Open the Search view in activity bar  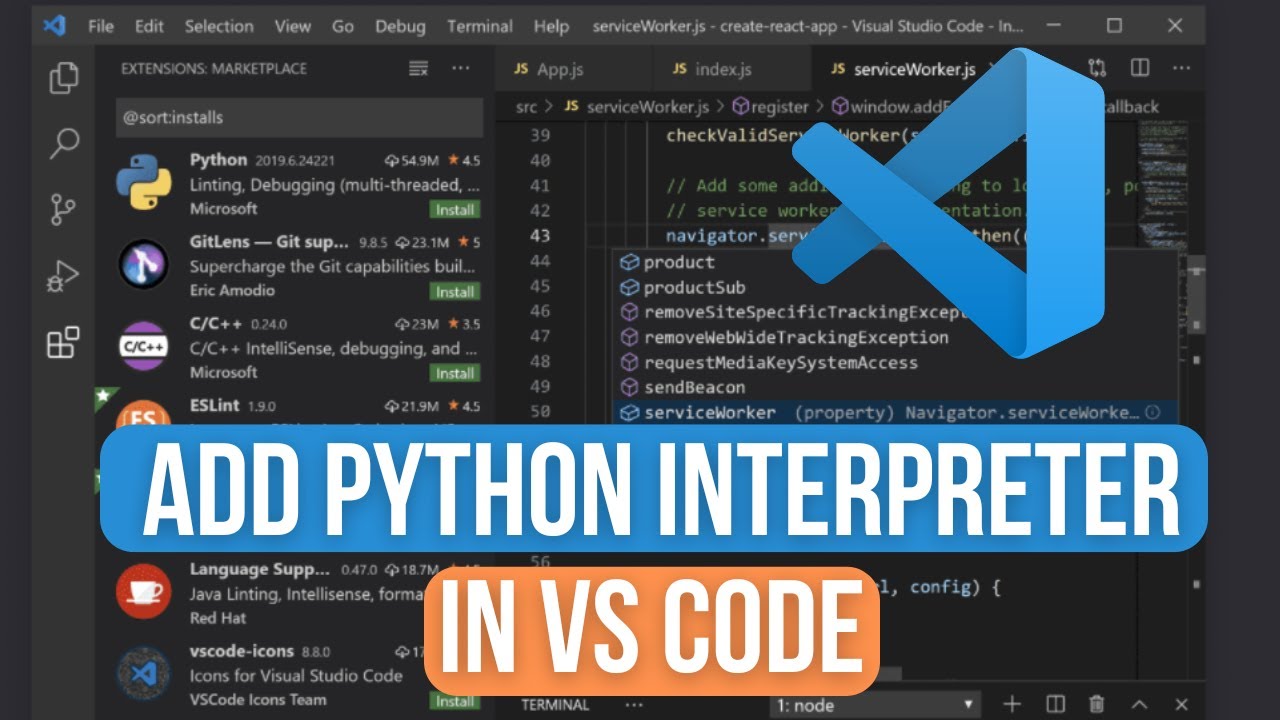[64, 143]
